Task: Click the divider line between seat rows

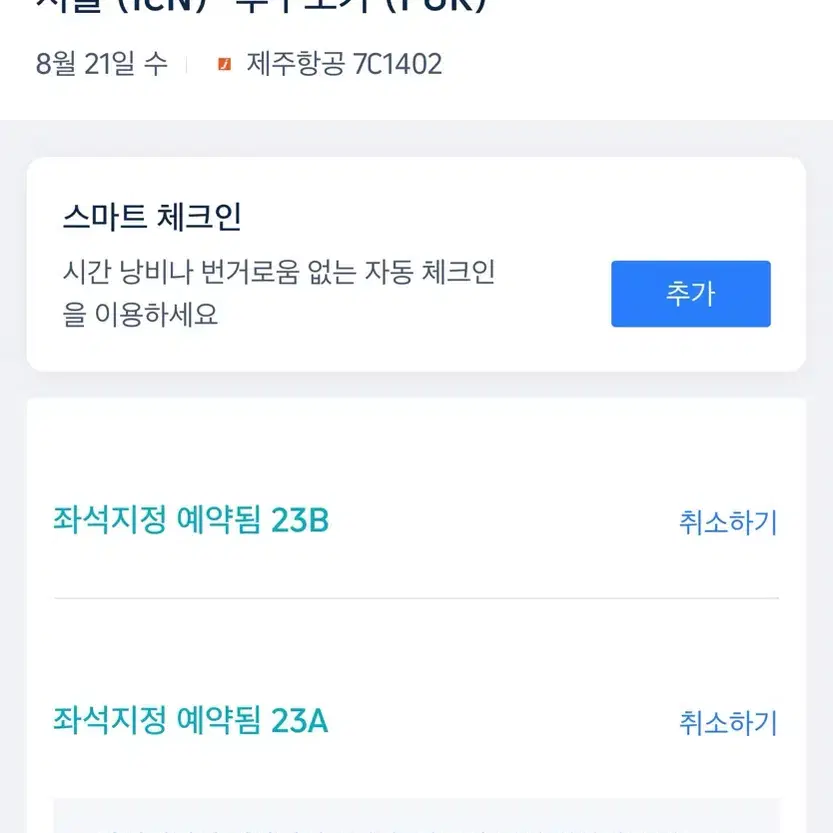Action: pyautogui.click(x=416, y=598)
